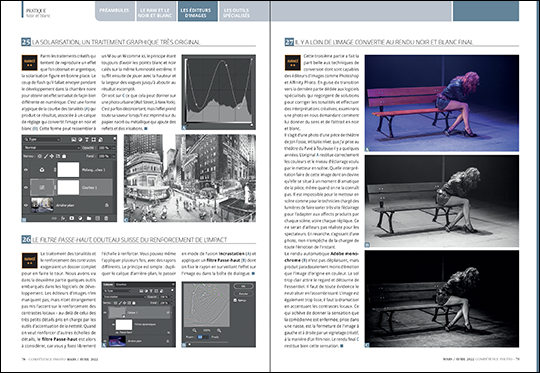Toggle layer filtering switch in solarisation layers panel
Image resolution: width=540 pixels, height=373 pixels.
[x=115, y=138]
